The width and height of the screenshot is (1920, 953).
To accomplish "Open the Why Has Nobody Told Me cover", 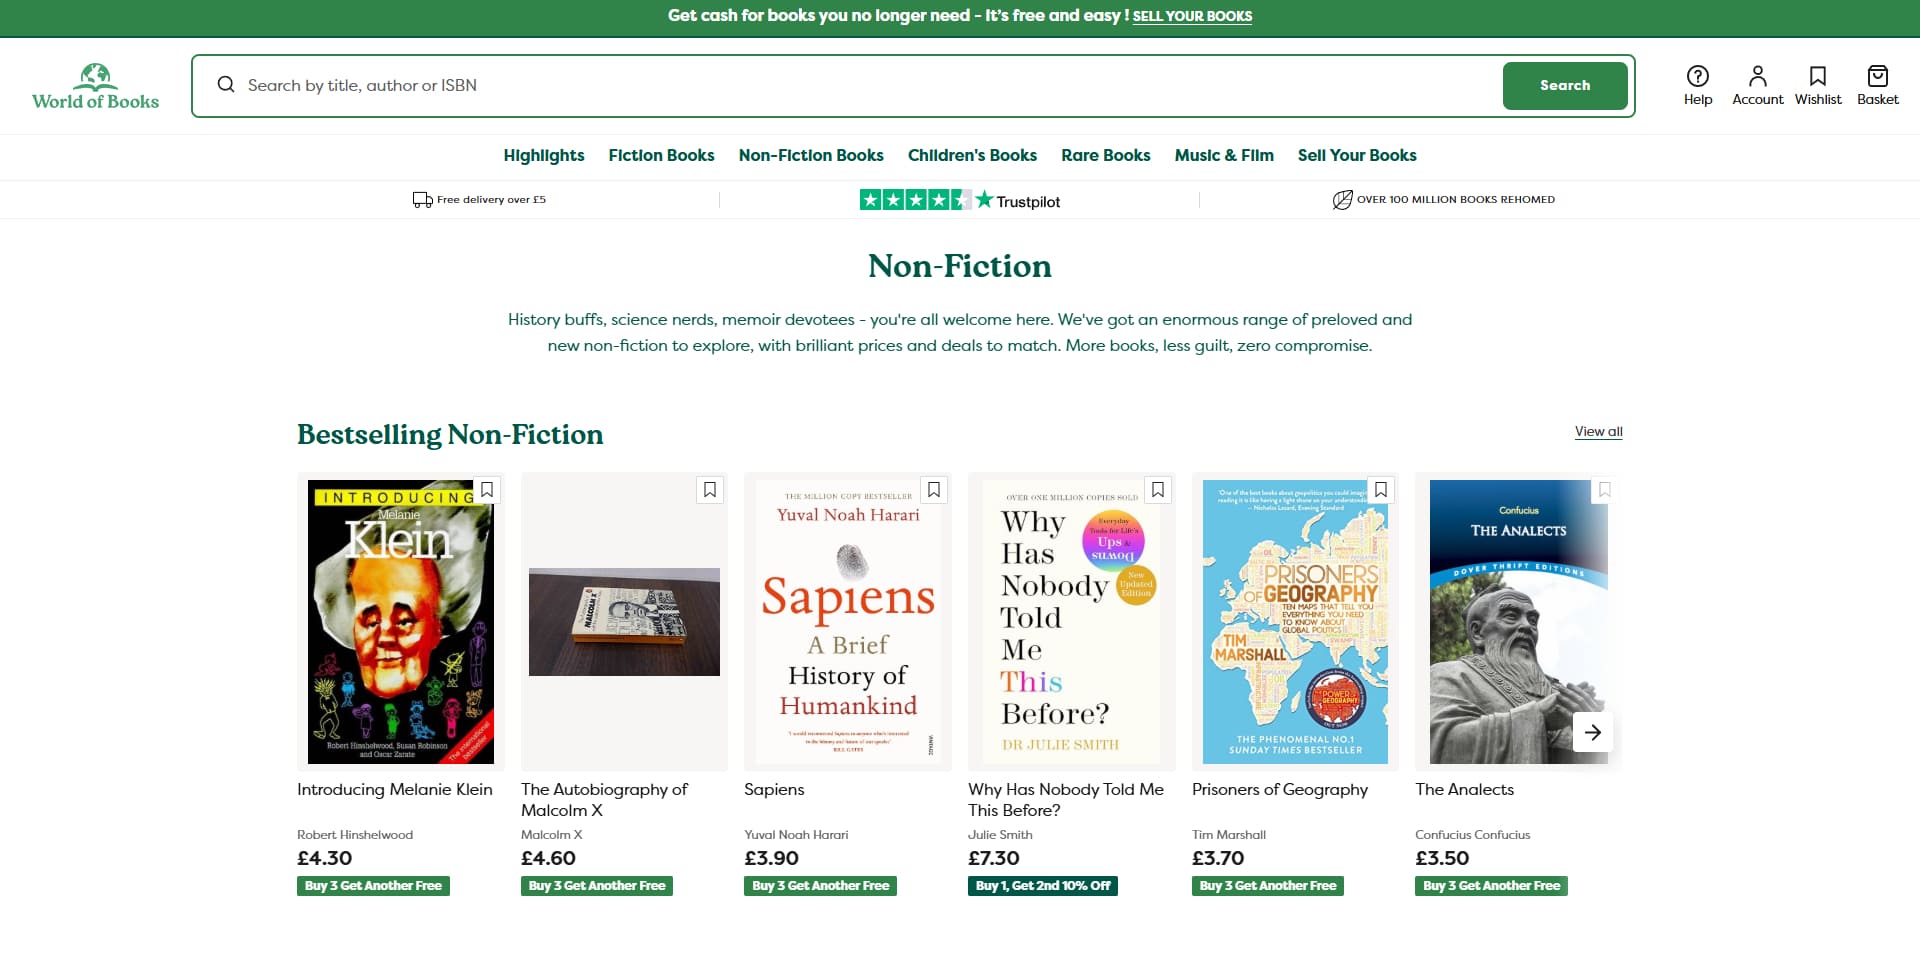I will coord(1072,622).
